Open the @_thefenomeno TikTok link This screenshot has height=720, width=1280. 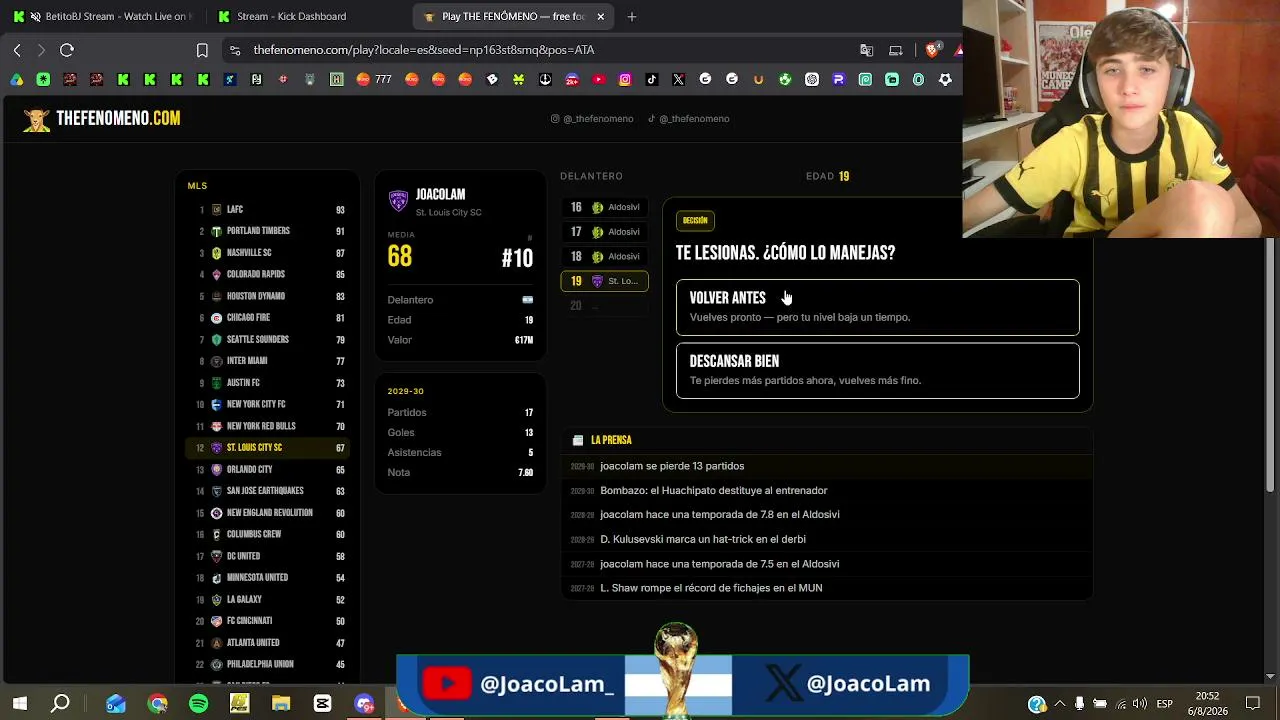coord(688,119)
